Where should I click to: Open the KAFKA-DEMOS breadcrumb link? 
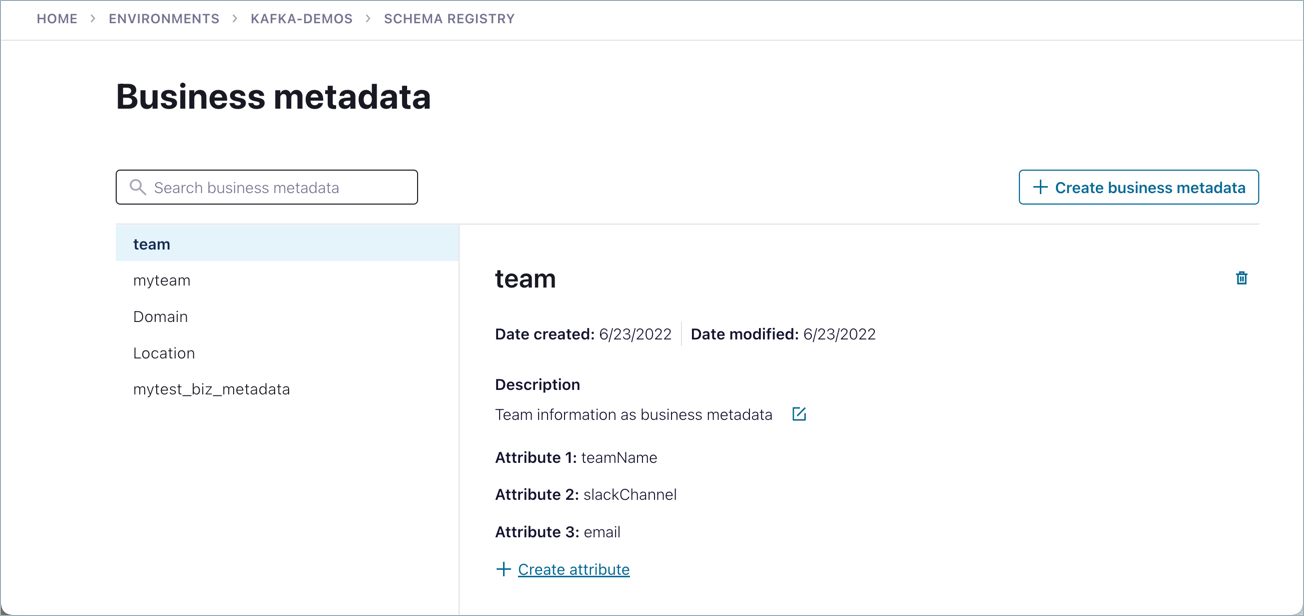[302, 18]
